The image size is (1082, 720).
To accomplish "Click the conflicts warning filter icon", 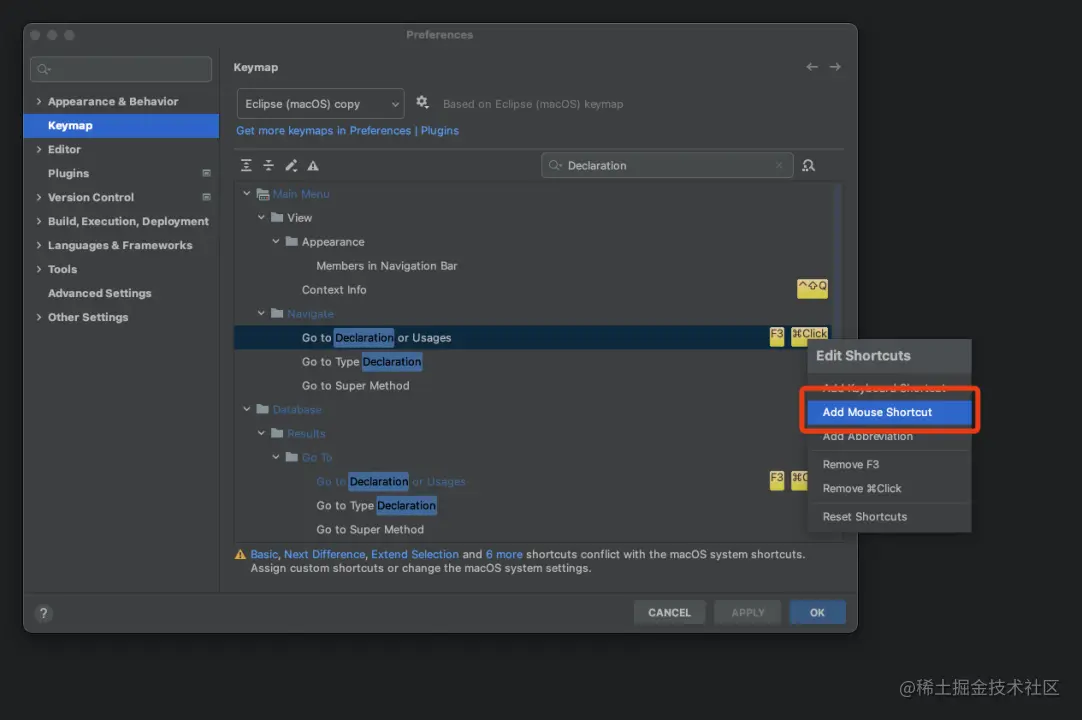I will [x=313, y=166].
